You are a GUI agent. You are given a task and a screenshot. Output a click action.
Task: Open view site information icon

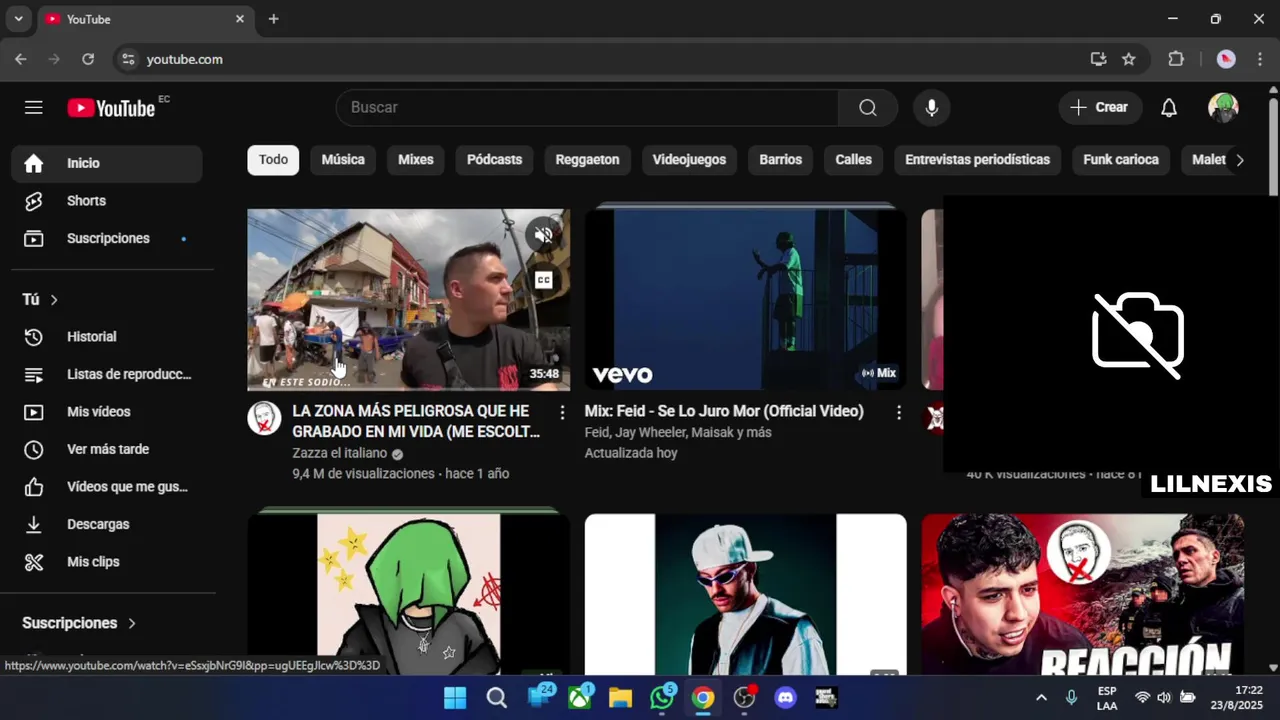click(128, 59)
